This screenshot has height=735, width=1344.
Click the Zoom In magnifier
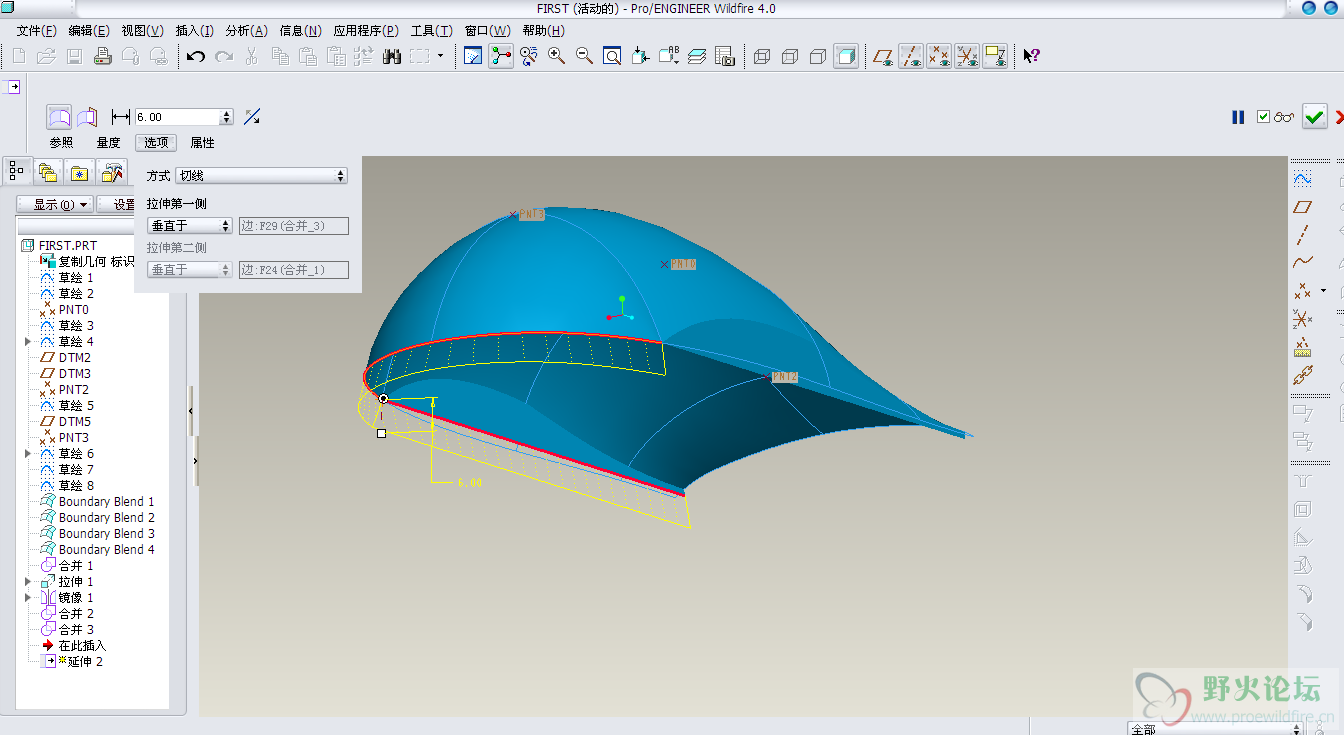[556, 56]
